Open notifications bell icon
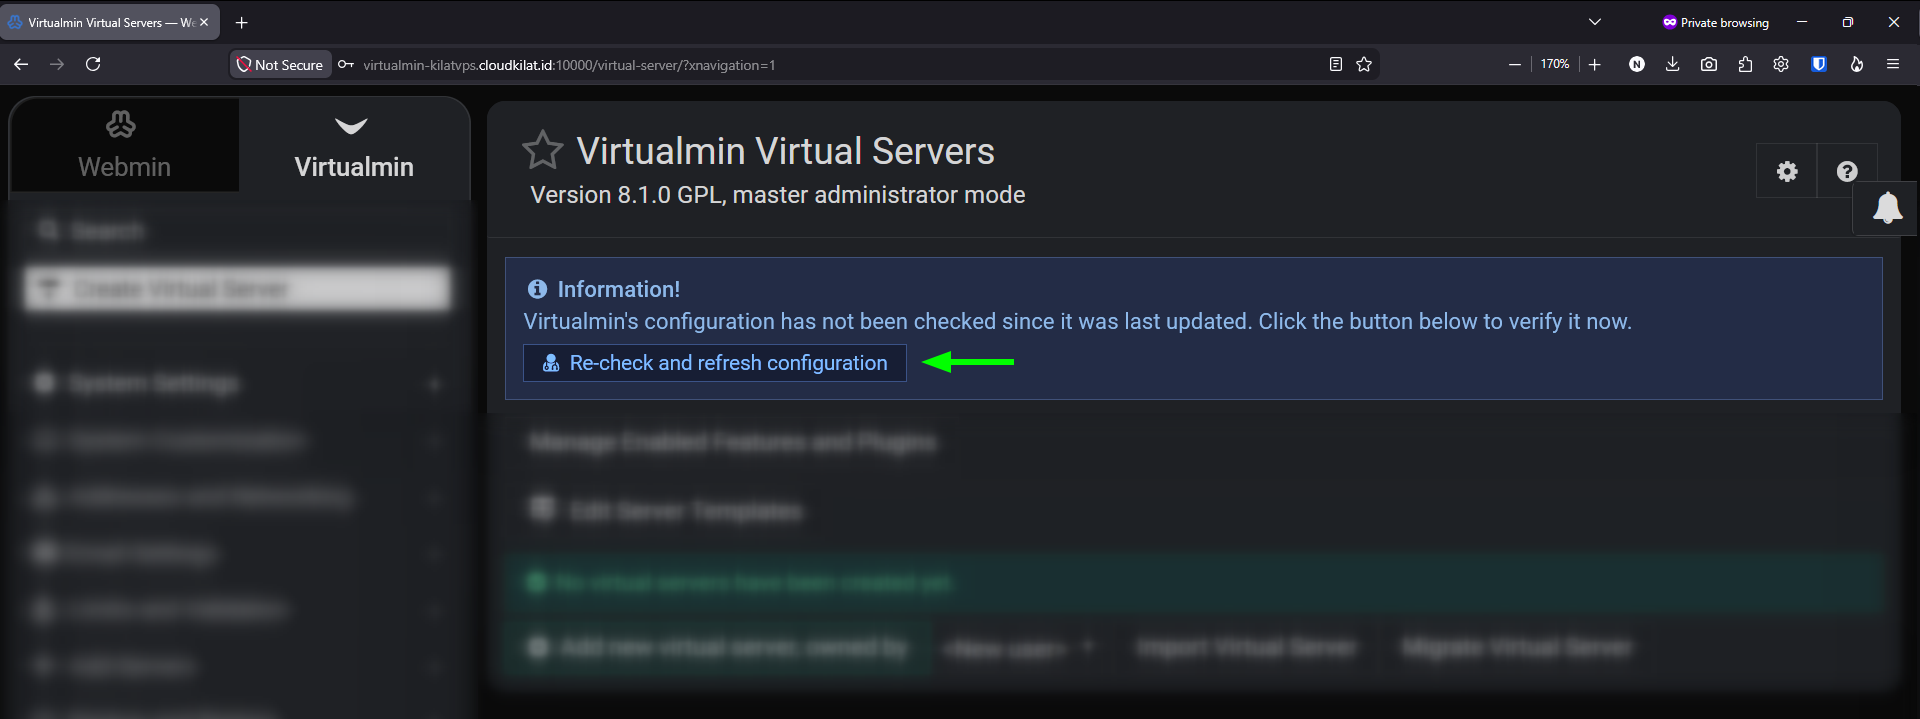This screenshot has height=719, width=1920. coord(1887,208)
